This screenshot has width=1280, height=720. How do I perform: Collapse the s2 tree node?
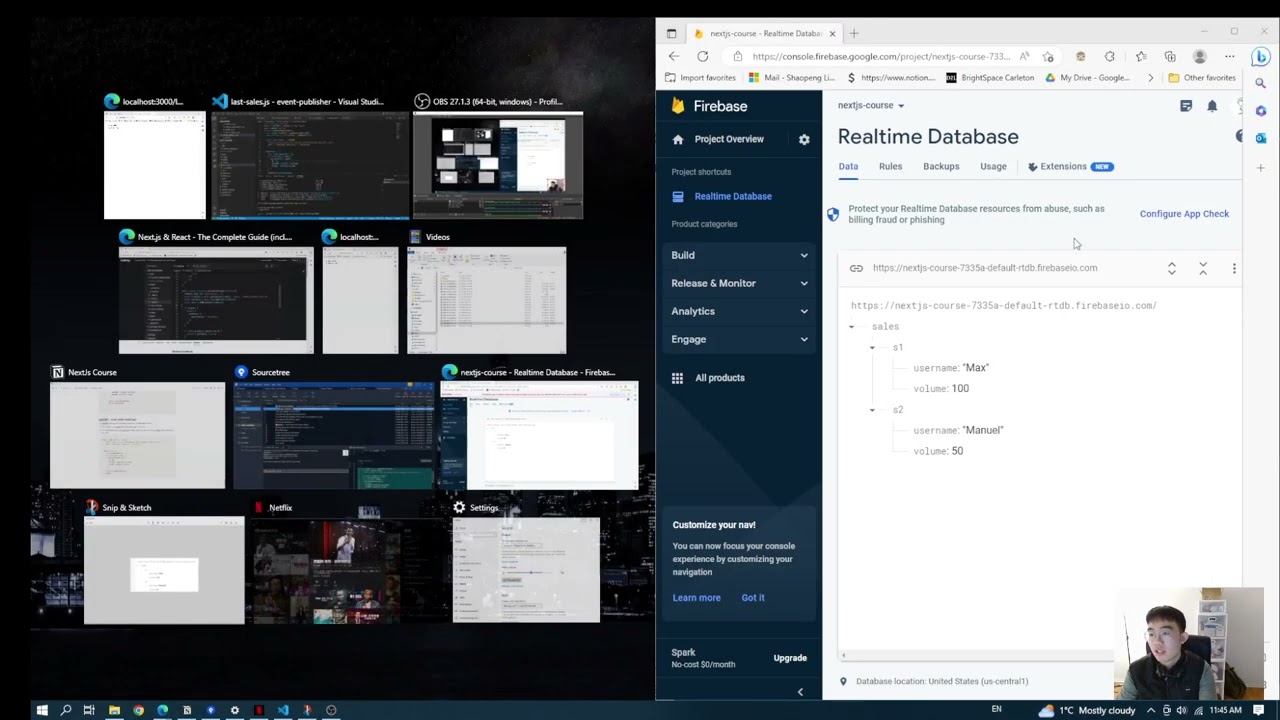(x=872, y=410)
